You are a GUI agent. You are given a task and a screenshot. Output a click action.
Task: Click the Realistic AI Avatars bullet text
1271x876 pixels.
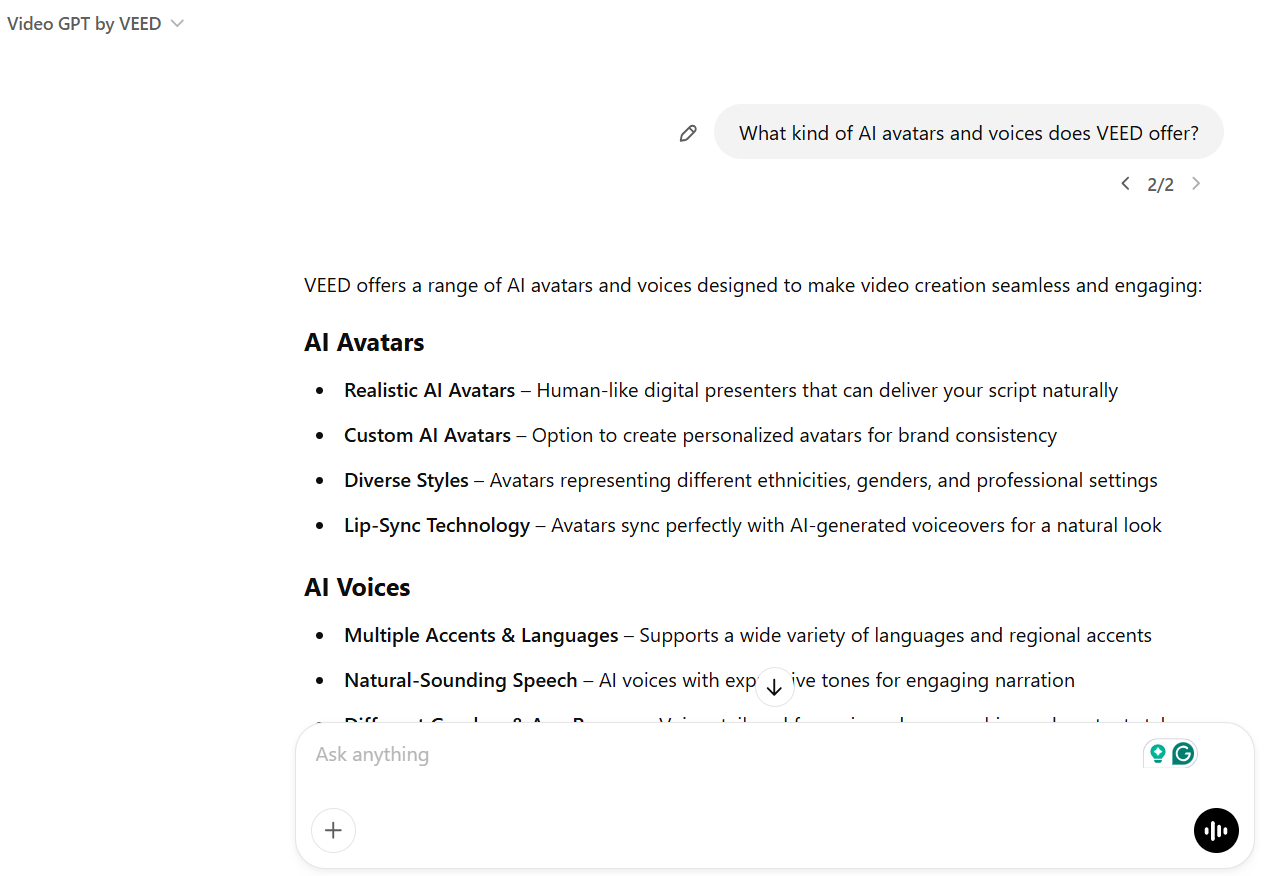point(430,390)
